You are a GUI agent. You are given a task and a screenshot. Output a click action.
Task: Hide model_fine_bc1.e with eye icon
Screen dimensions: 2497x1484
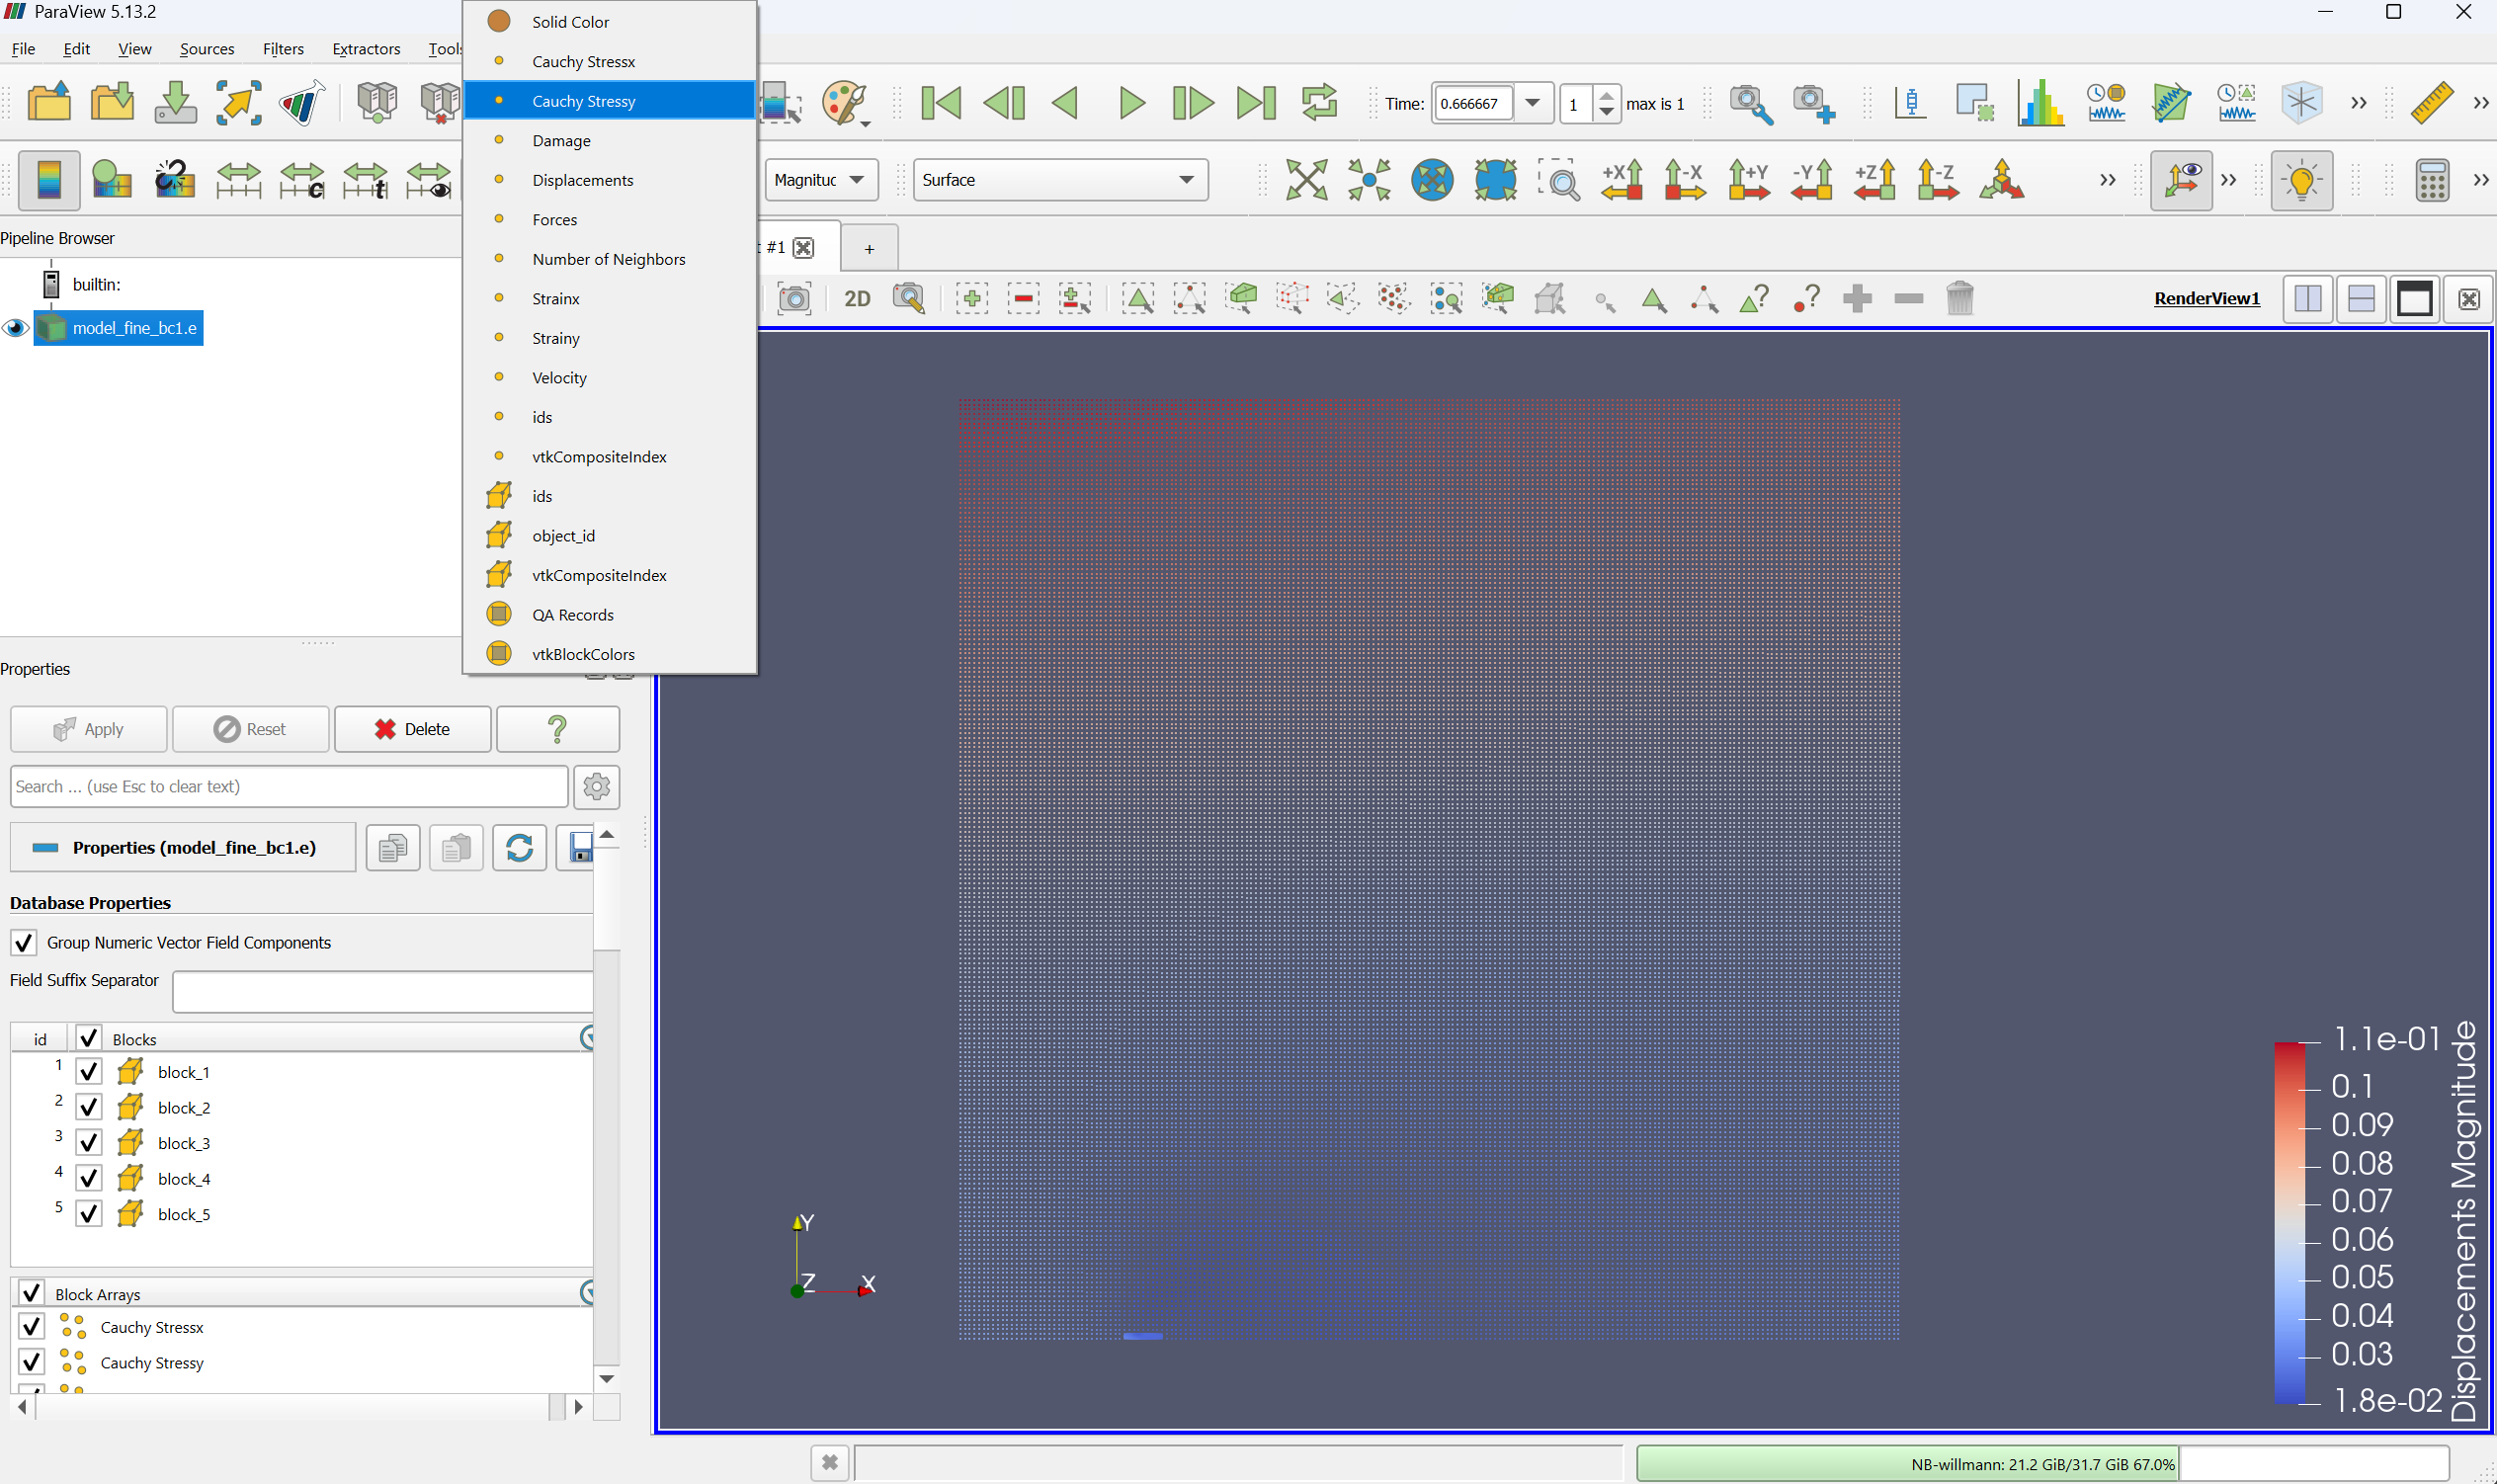pos(15,328)
